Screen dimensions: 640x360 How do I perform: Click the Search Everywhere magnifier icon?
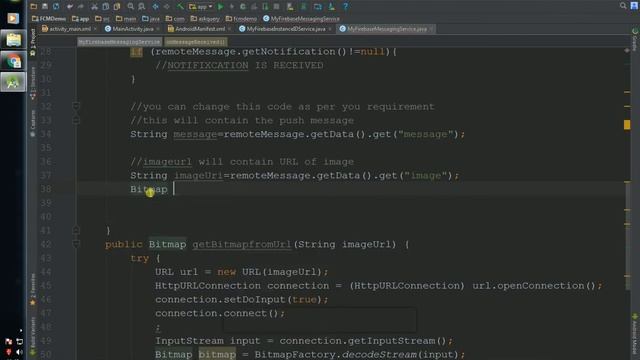tap(623, 6)
